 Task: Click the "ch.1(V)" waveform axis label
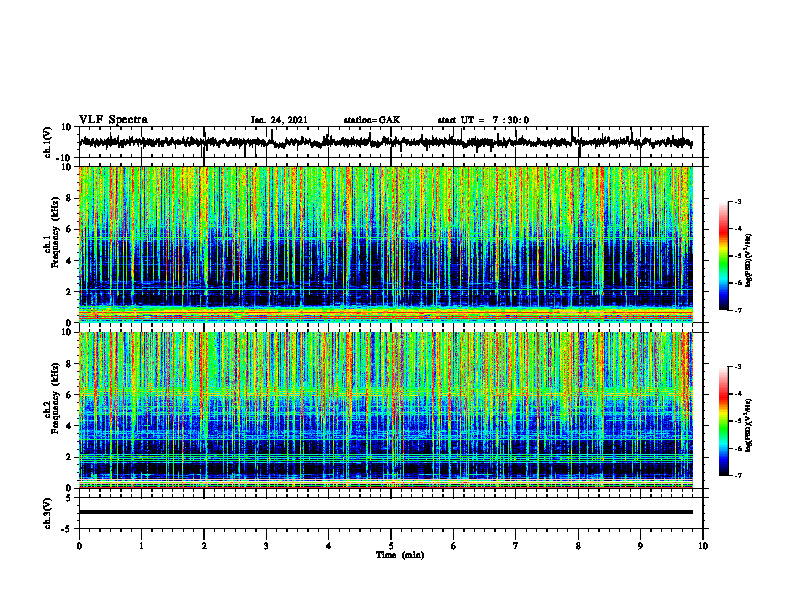48,142
